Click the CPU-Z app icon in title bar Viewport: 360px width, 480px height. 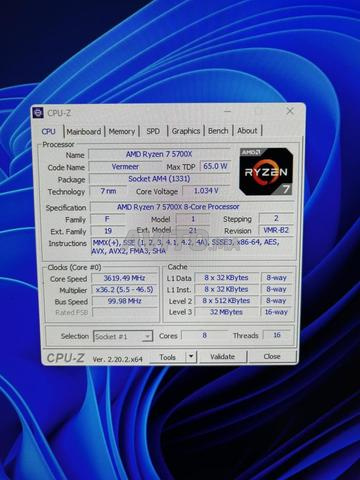click(38, 113)
